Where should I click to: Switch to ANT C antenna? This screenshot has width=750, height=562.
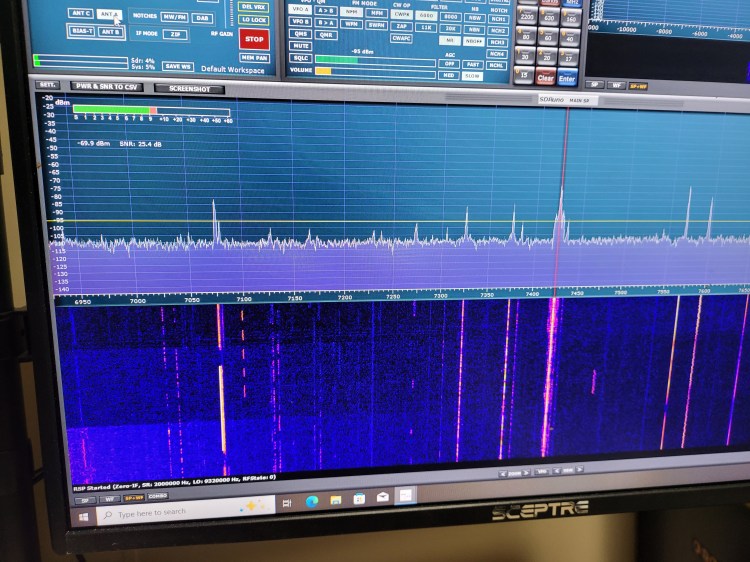[x=80, y=13]
